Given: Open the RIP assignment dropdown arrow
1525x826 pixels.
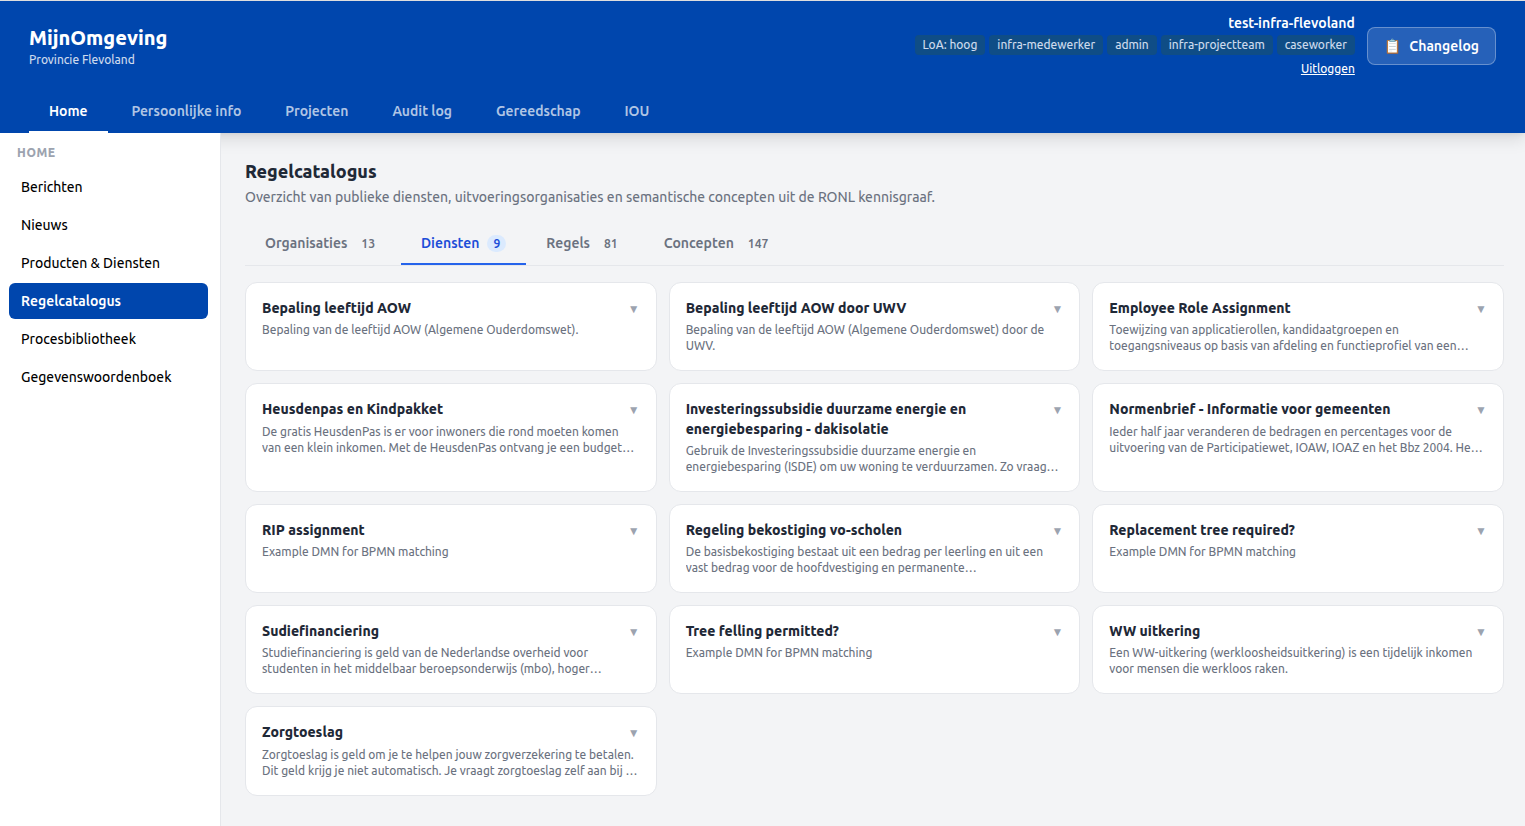Looking at the screenshot, I should (634, 530).
